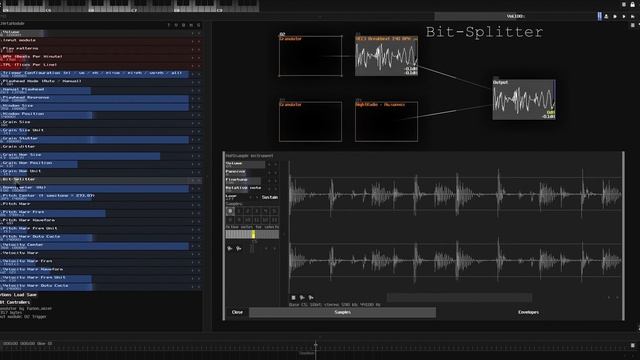The width and height of the screenshot is (640, 360).
Task: Select sample slot 0 in the Samples grid
Action: (x=230, y=211)
